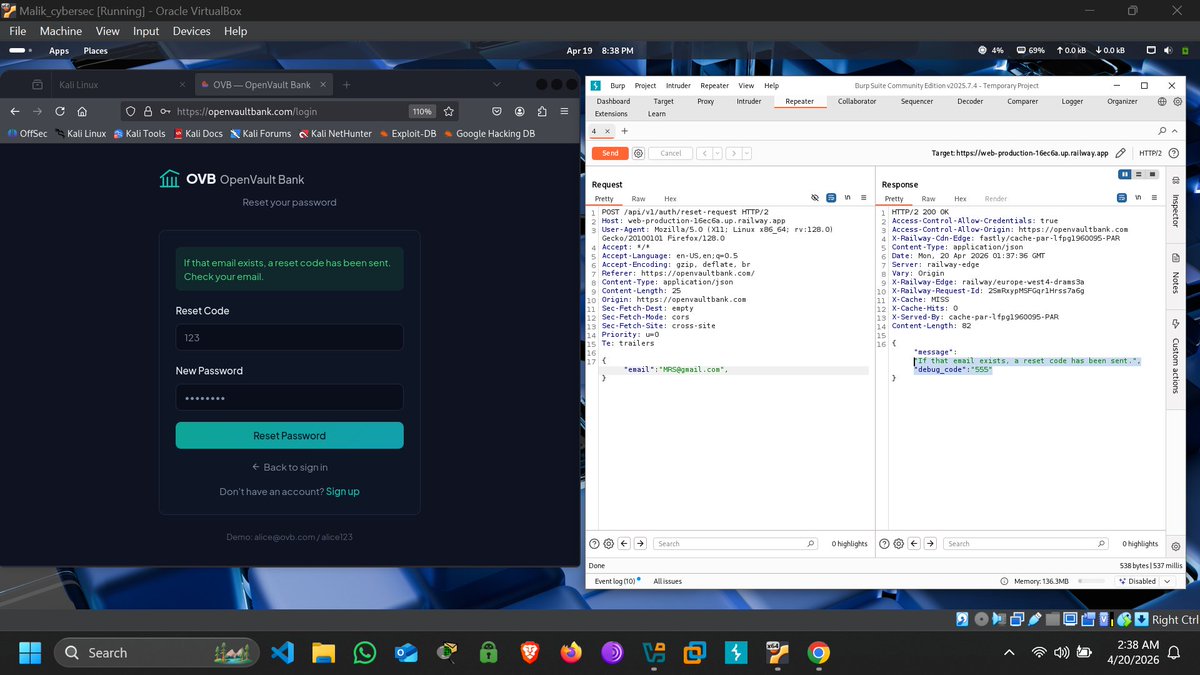Open the Request pane hamburger options menu
Viewport: 1200px width, 675px height.
(x=864, y=199)
